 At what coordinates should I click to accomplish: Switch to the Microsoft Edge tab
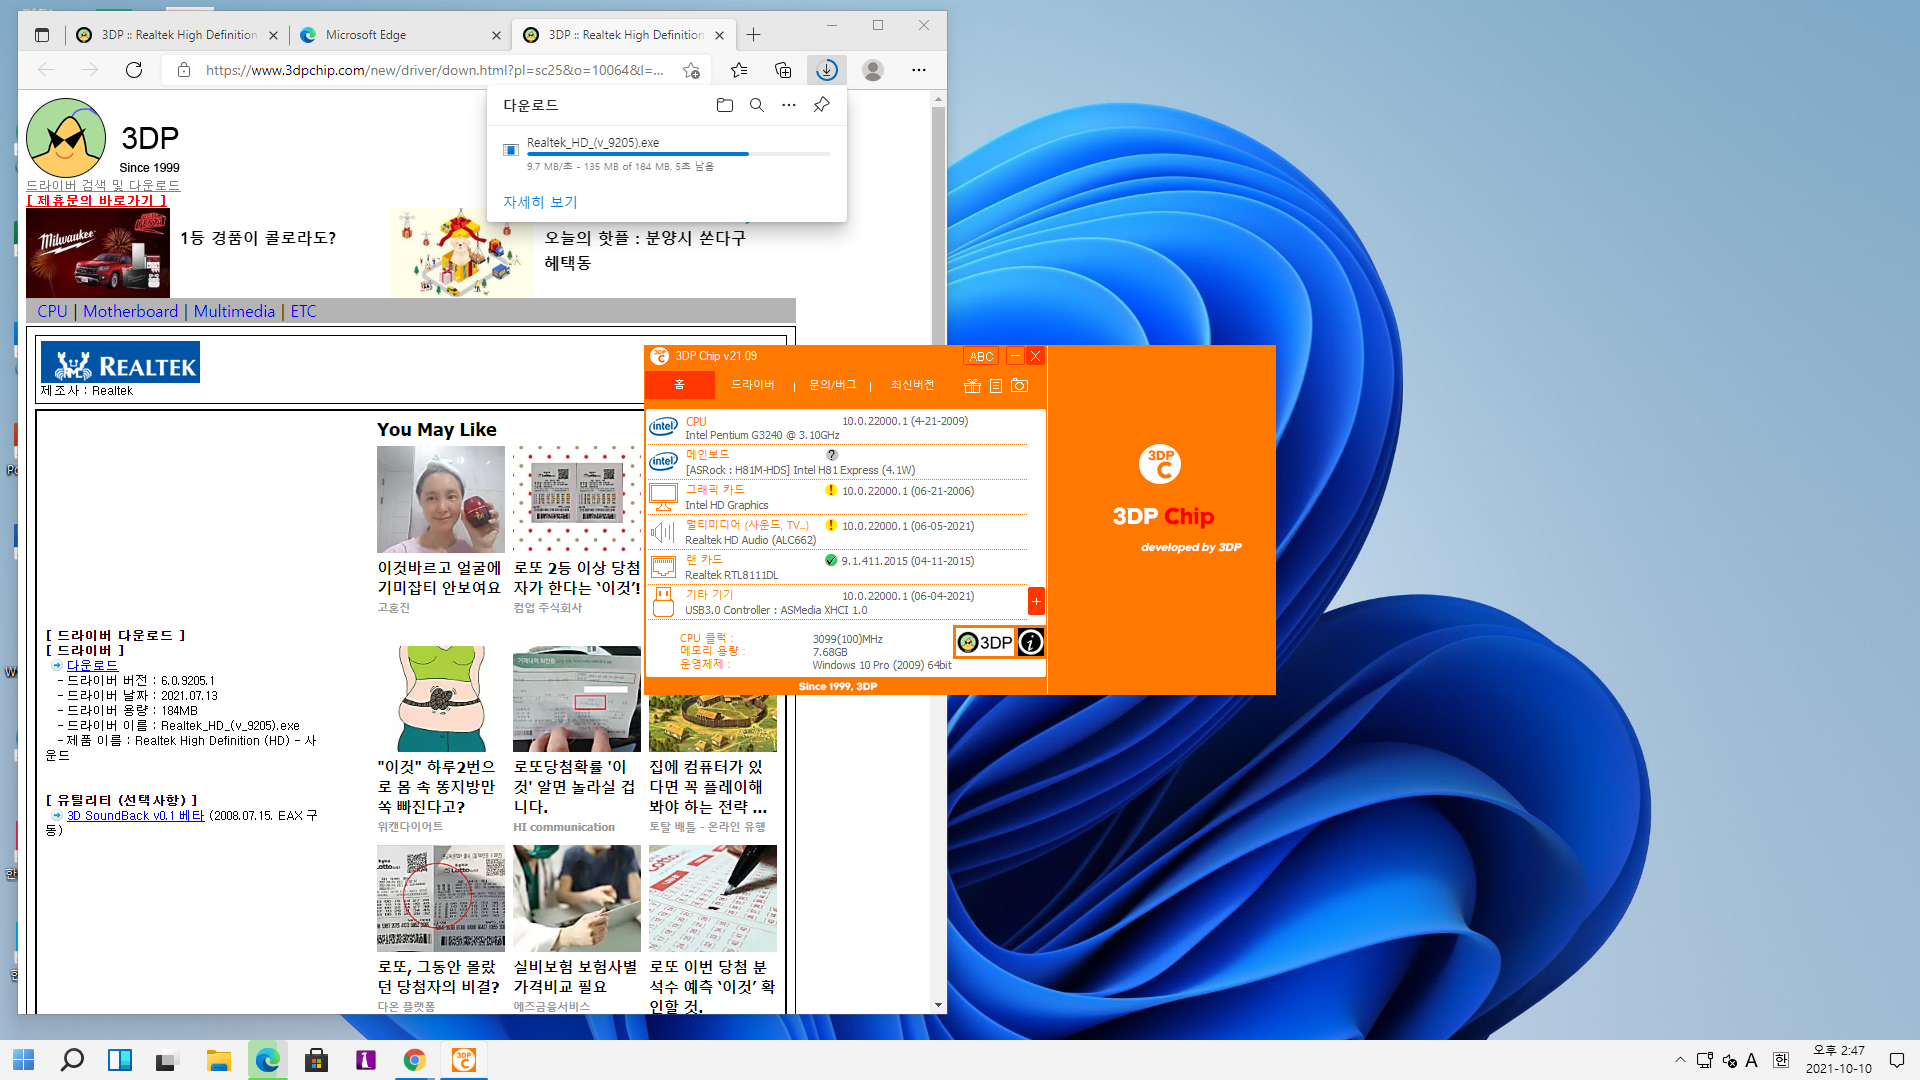(x=400, y=35)
